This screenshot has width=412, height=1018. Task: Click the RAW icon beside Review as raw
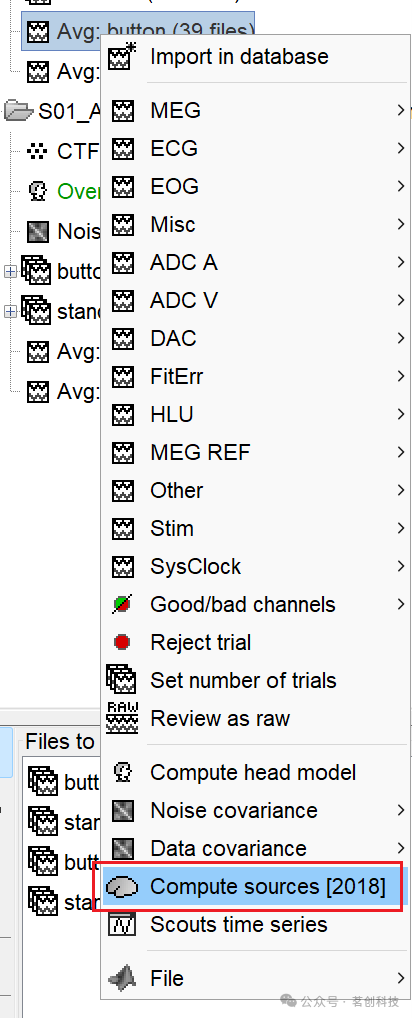coord(122,718)
